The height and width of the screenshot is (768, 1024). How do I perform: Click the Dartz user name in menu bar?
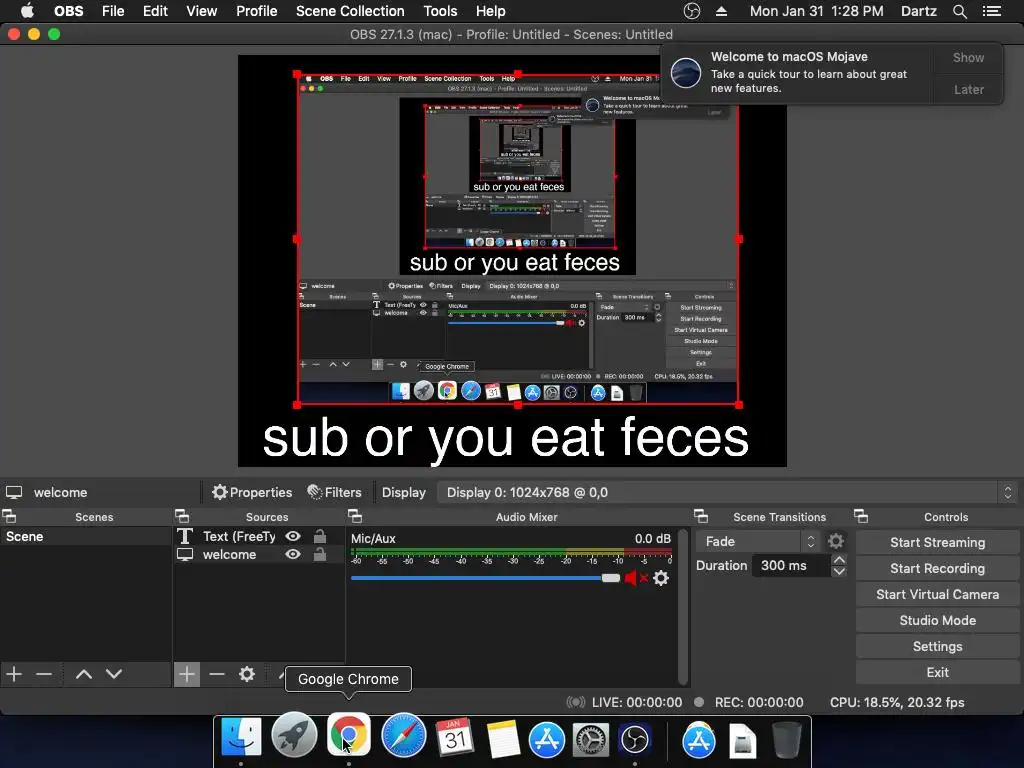pyautogui.click(x=918, y=11)
